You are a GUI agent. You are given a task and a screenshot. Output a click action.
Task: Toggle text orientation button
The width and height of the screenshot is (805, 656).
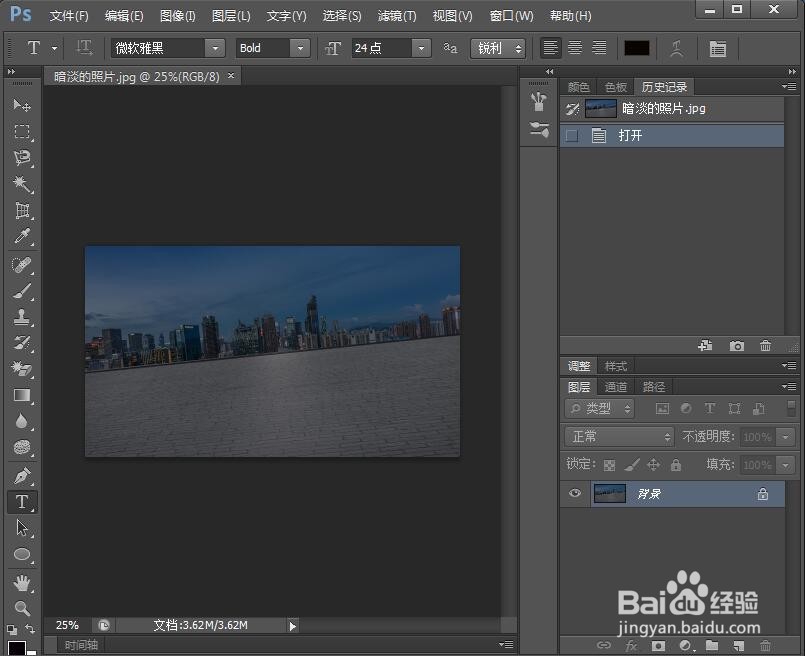pos(84,48)
